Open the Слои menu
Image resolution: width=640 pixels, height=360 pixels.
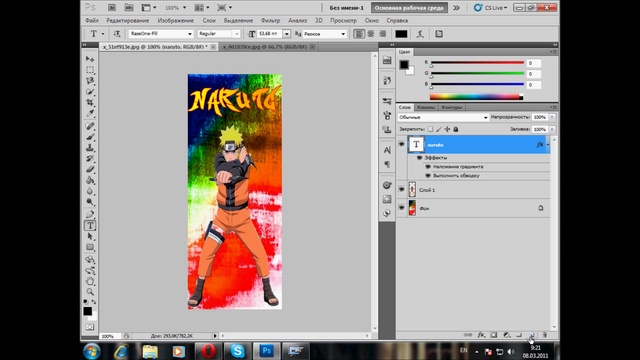pyautogui.click(x=209, y=20)
